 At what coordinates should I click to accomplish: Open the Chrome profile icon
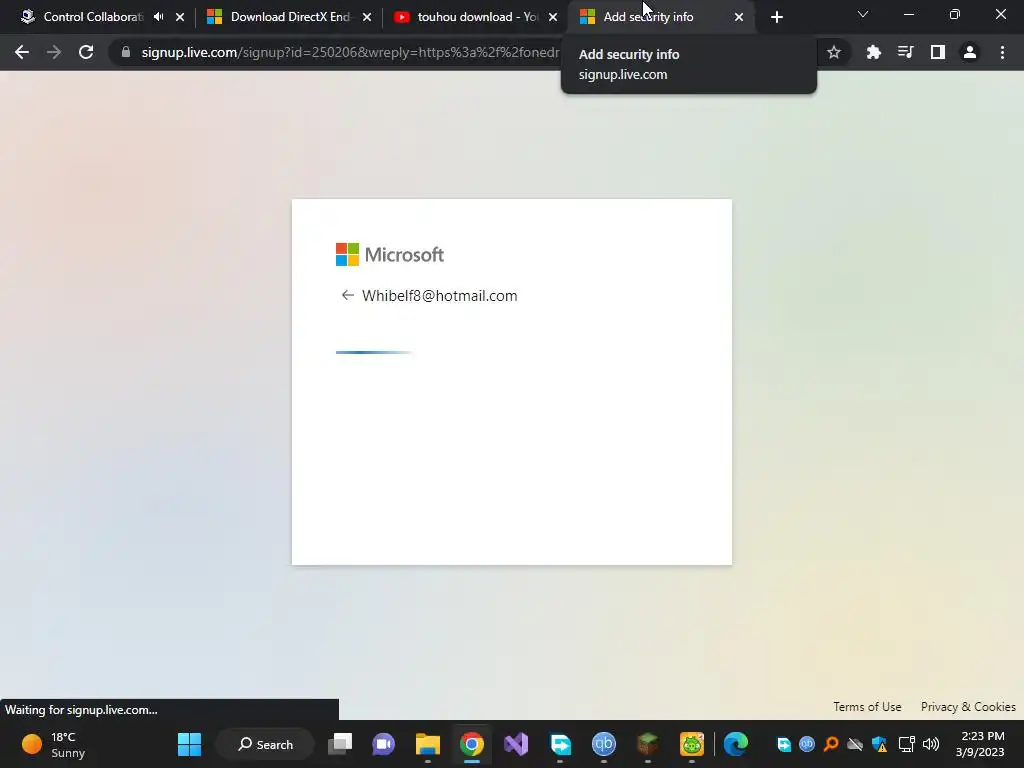click(970, 52)
